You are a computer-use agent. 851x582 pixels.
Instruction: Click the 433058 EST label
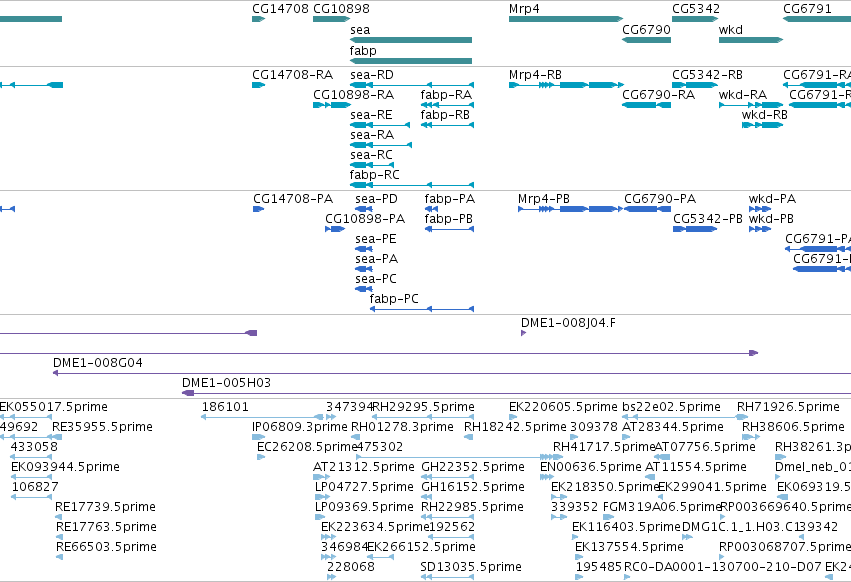pos(34,447)
